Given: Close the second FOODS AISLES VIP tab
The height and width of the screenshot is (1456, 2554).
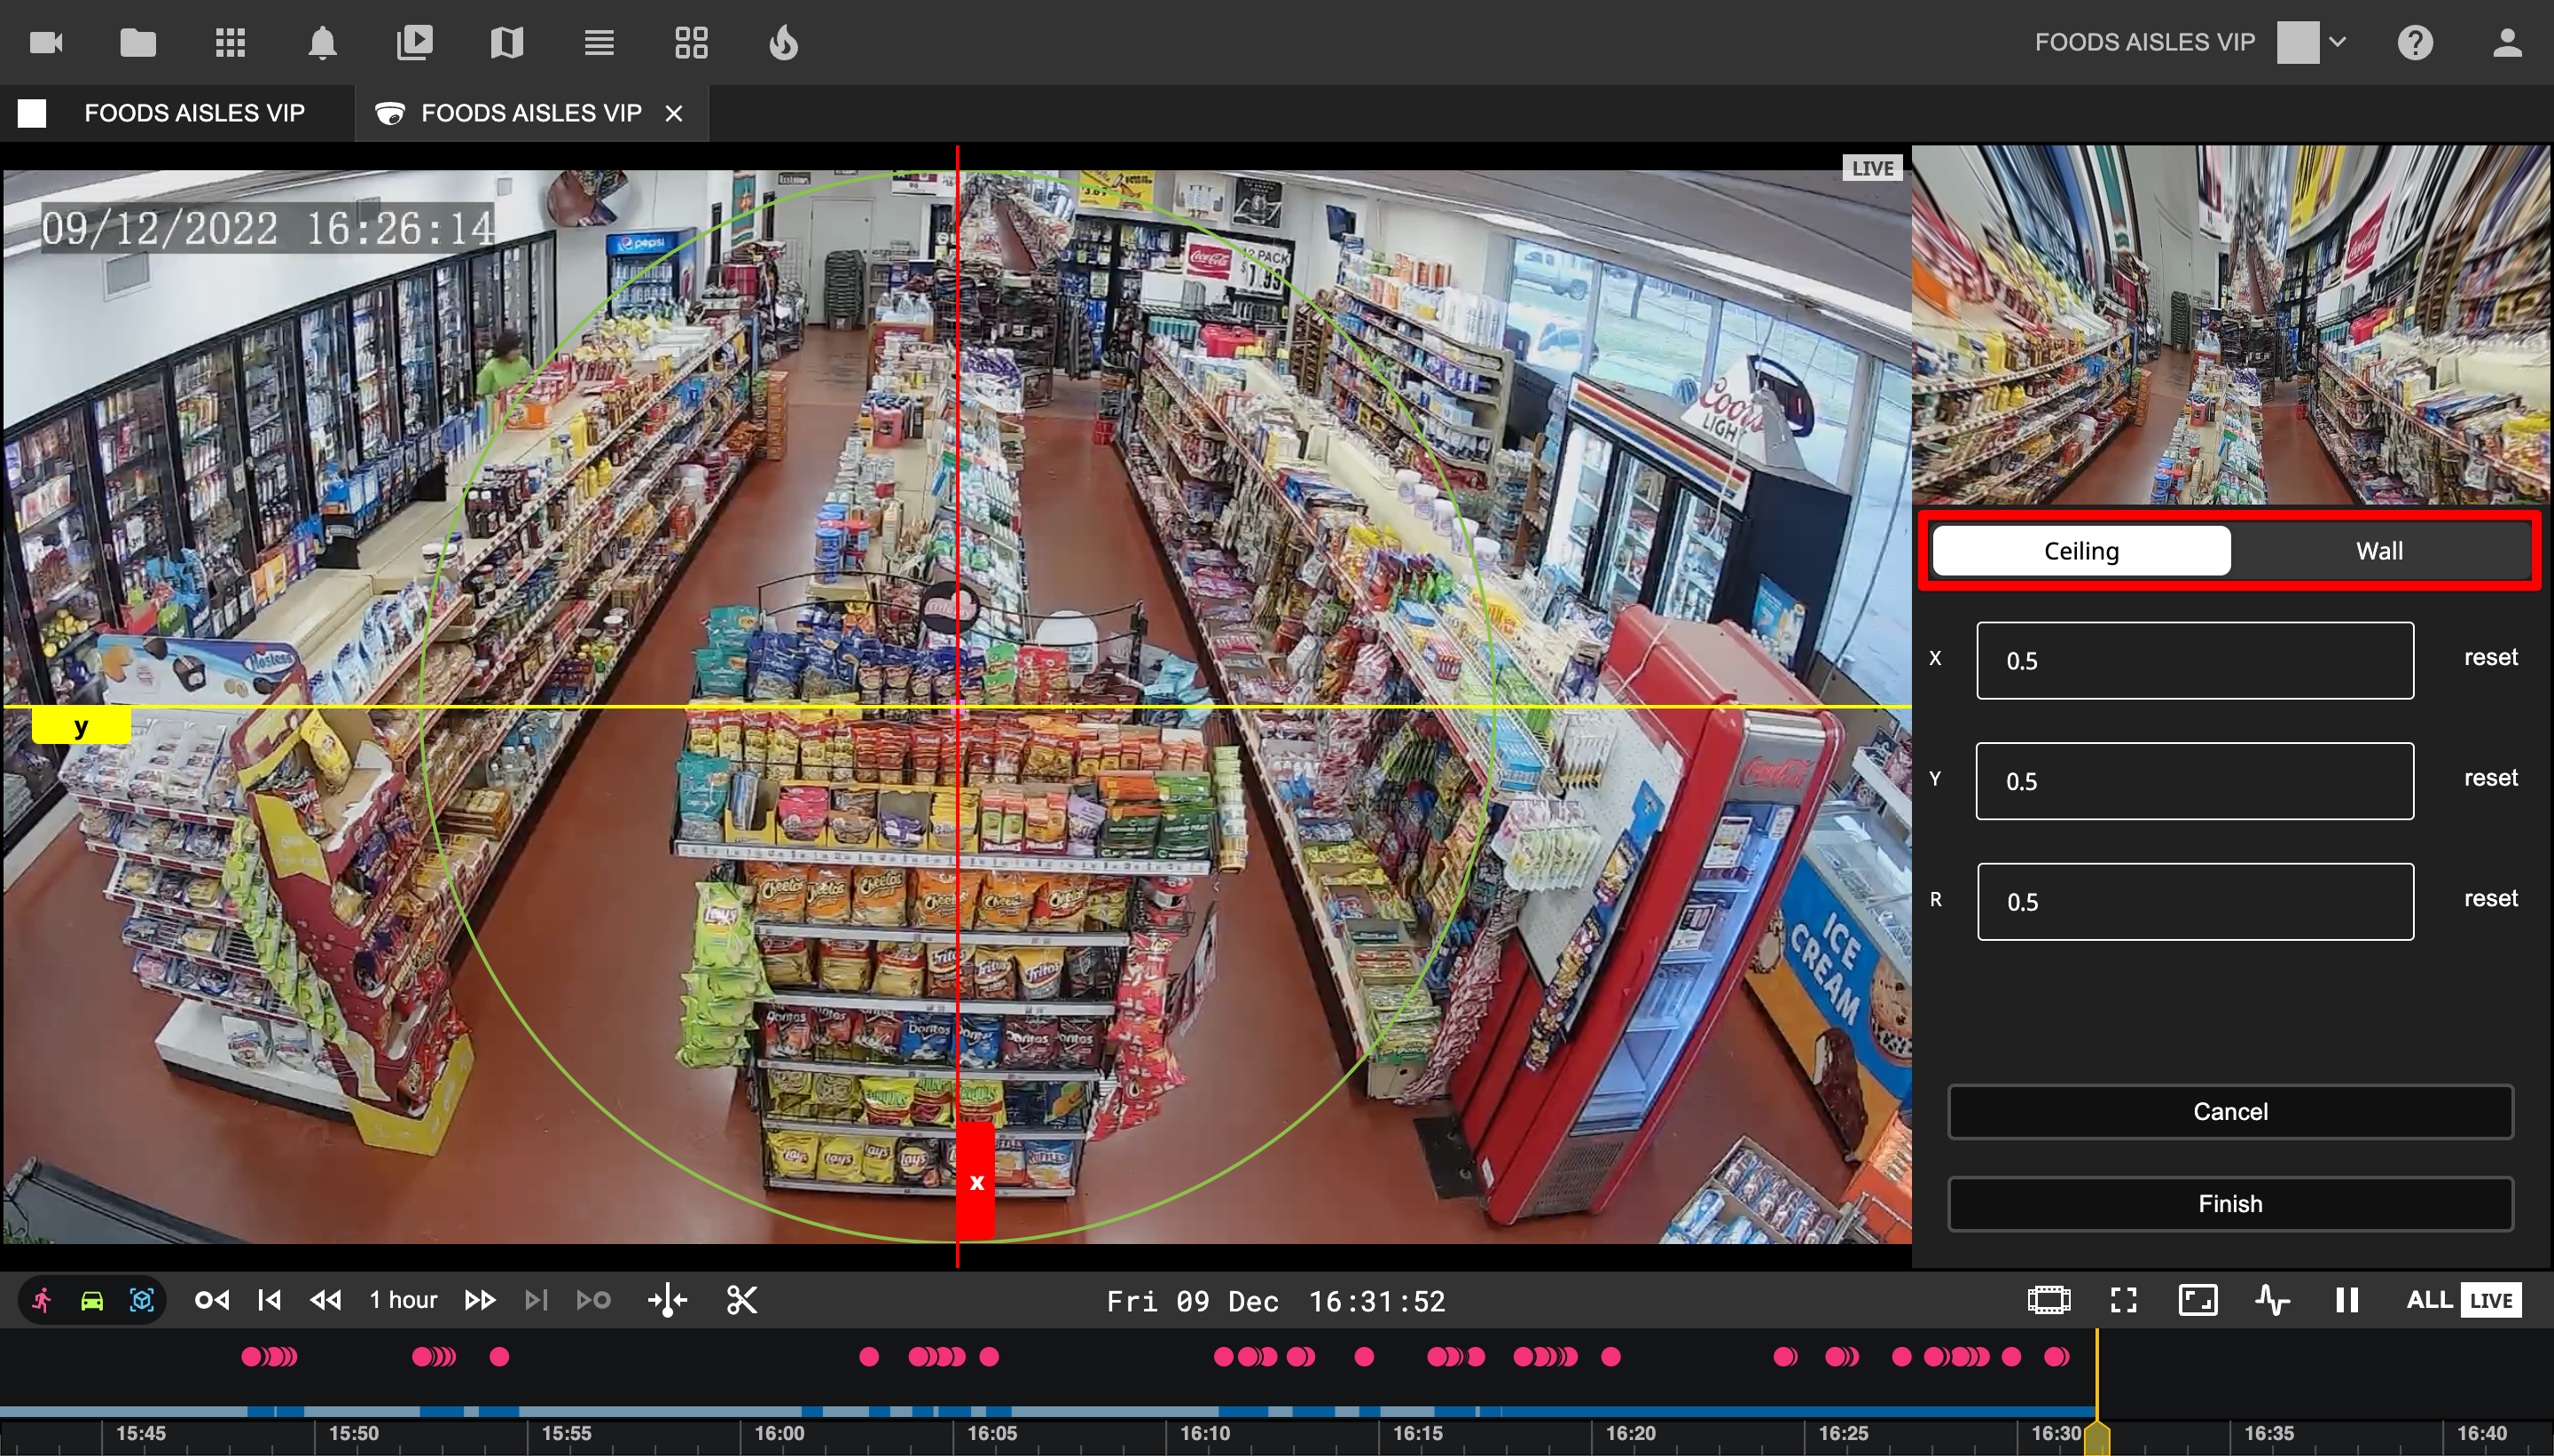Looking at the screenshot, I should point(674,114).
